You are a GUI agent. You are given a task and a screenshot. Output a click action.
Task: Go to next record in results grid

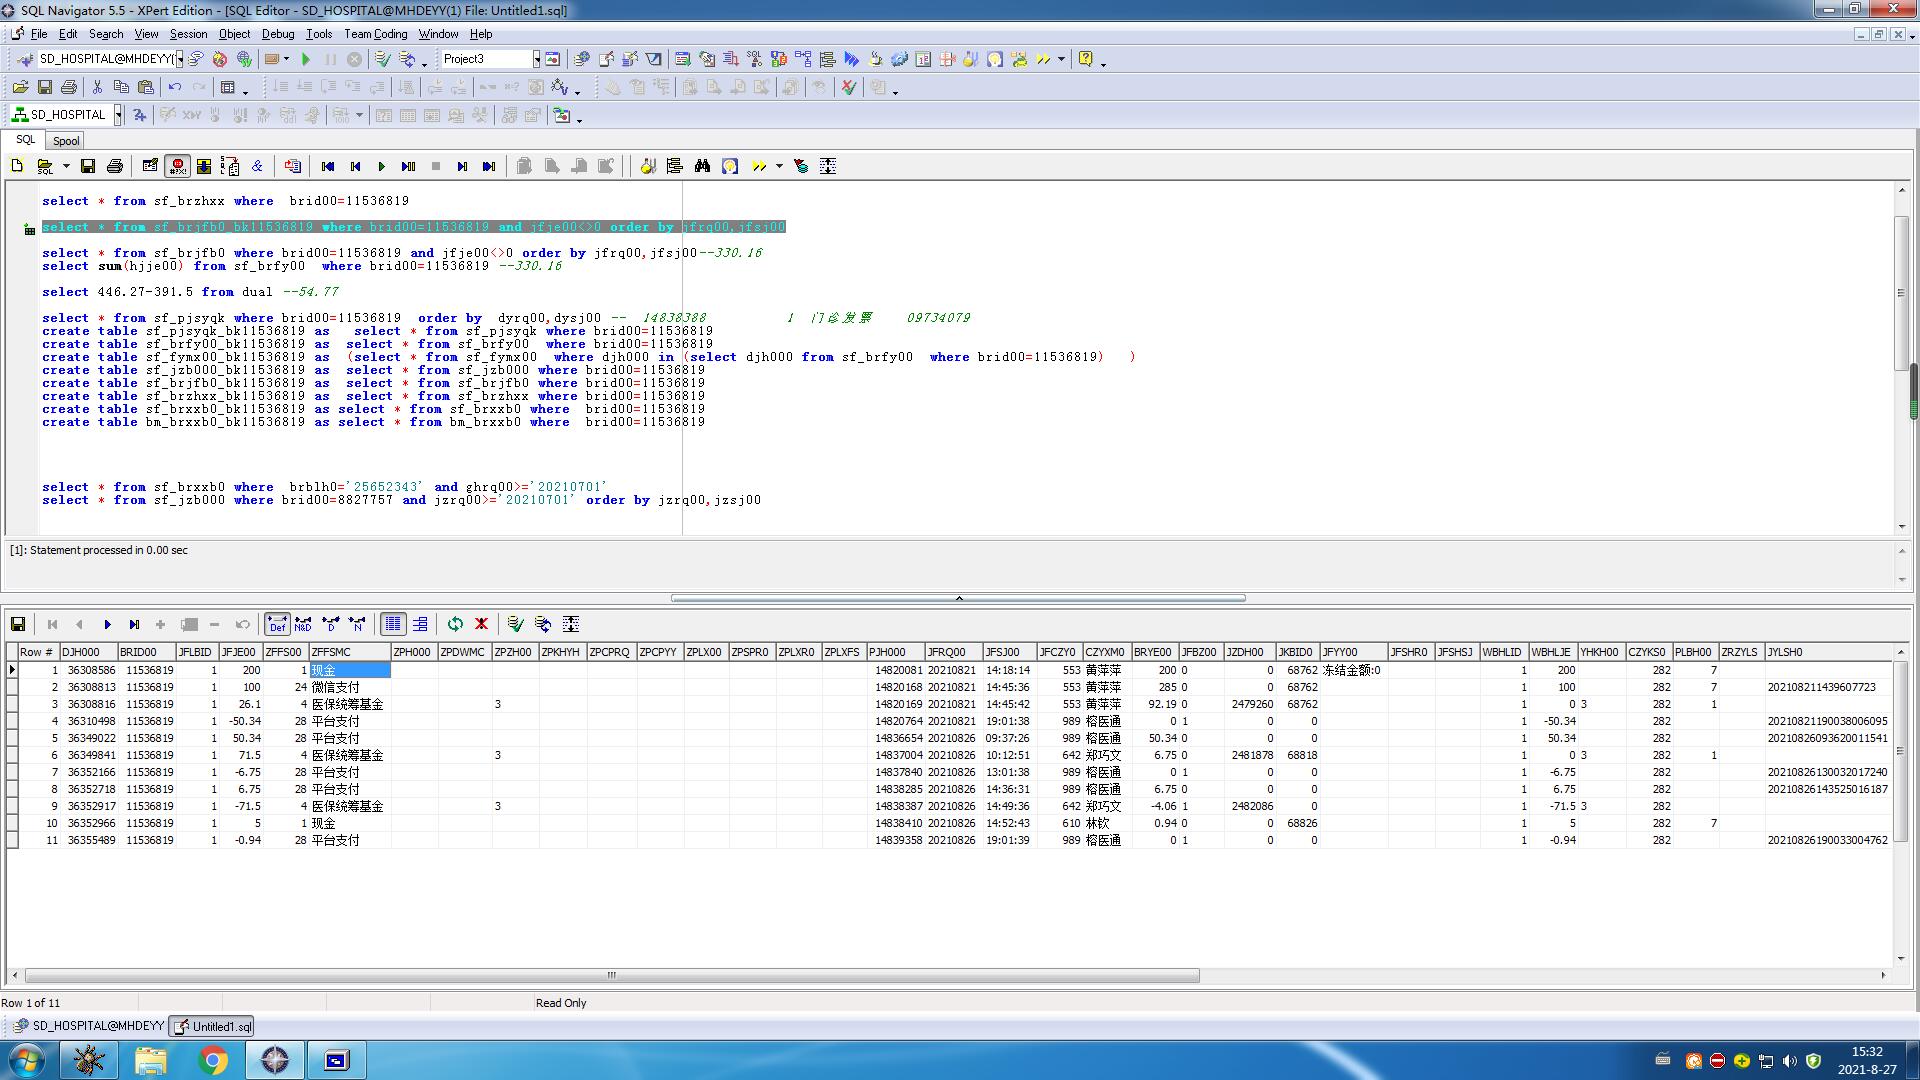(x=107, y=624)
